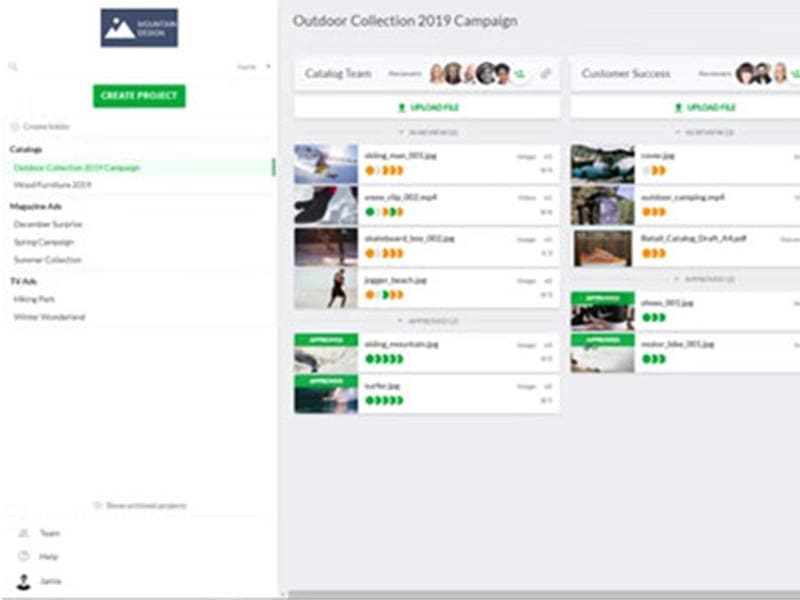Open the canoe.jpg thumbnail
This screenshot has height=600, width=800.
(603, 164)
